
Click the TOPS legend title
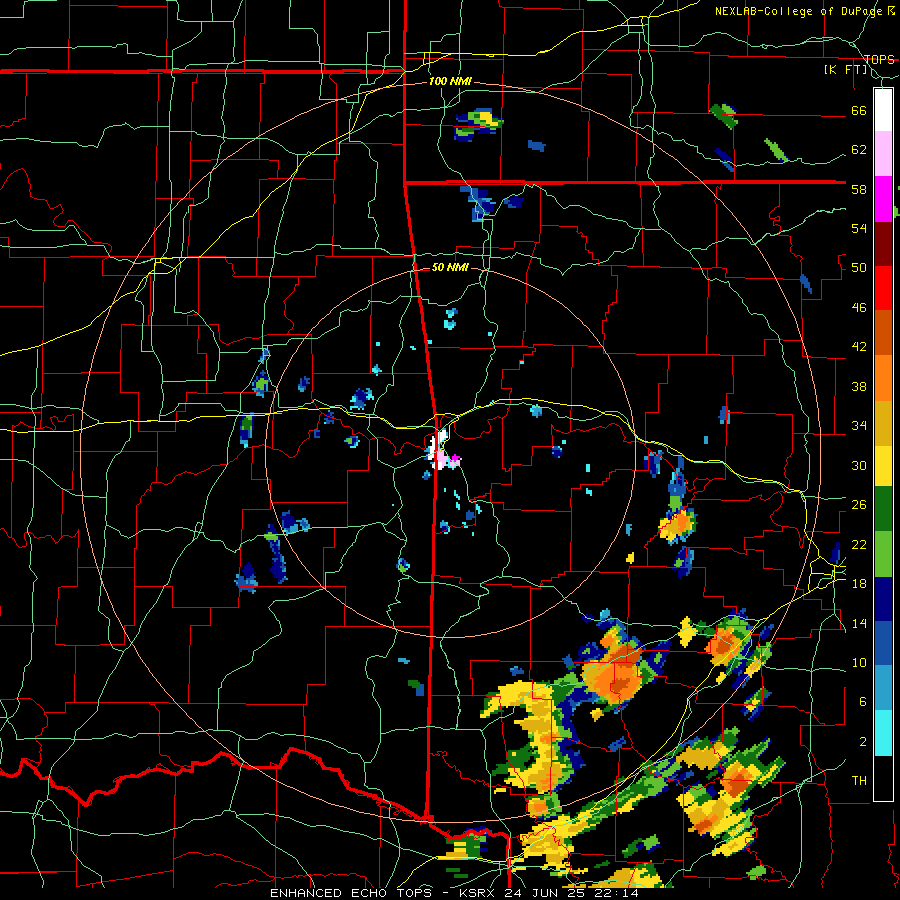click(x=879, y=59)
